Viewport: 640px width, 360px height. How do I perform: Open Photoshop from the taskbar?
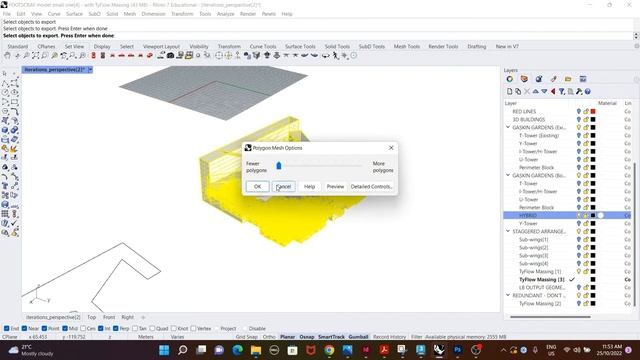click(x=458, y=350)
